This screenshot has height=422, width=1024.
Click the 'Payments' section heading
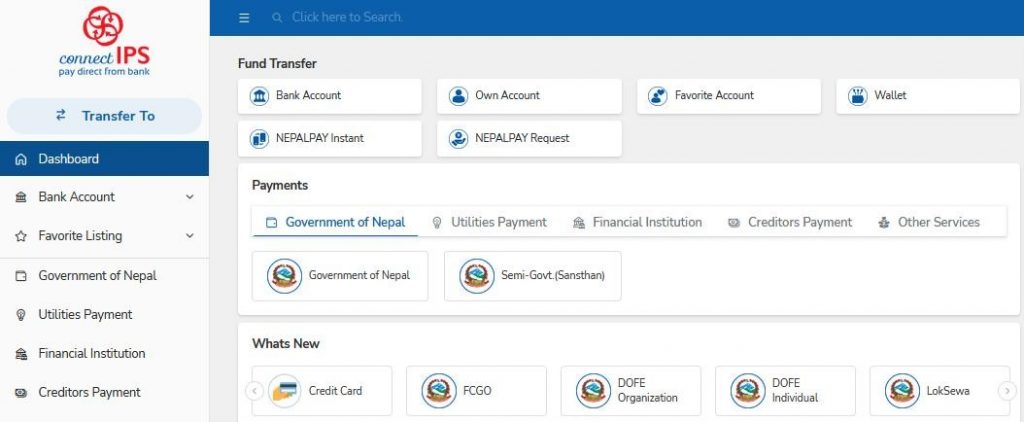[280, 186]
